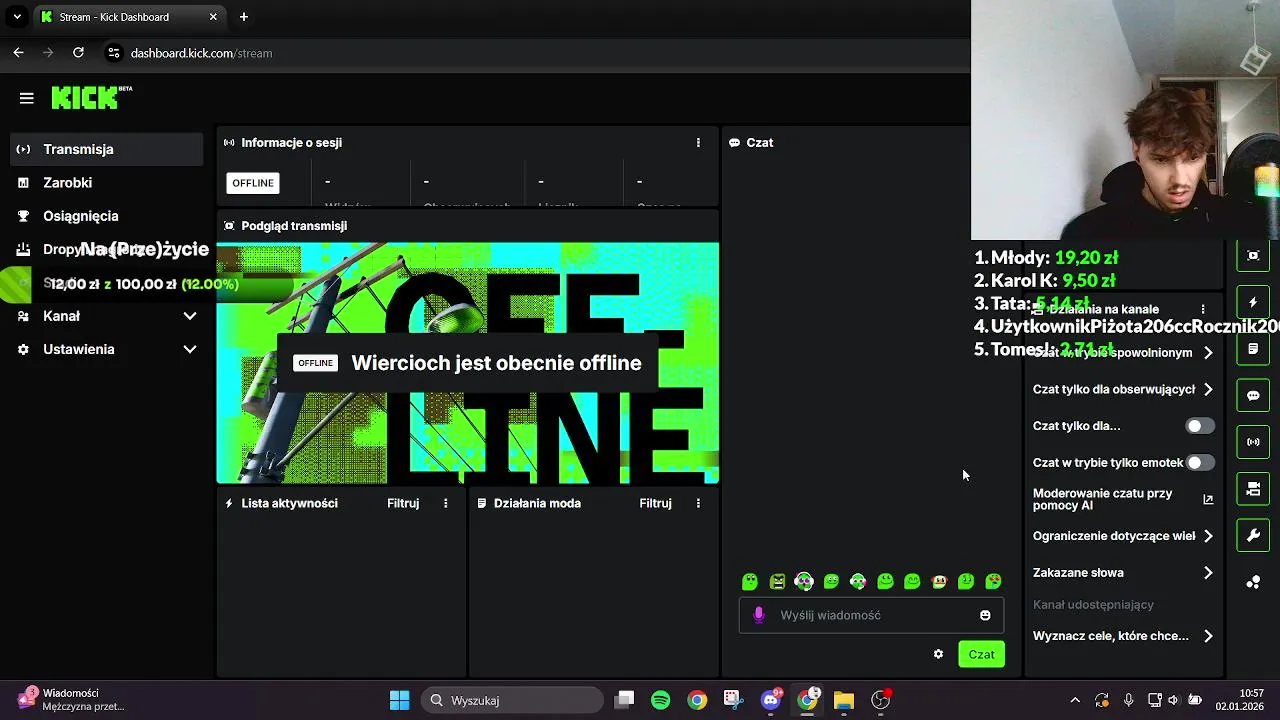Click the Windows Start button

click(x=399, y=700)
